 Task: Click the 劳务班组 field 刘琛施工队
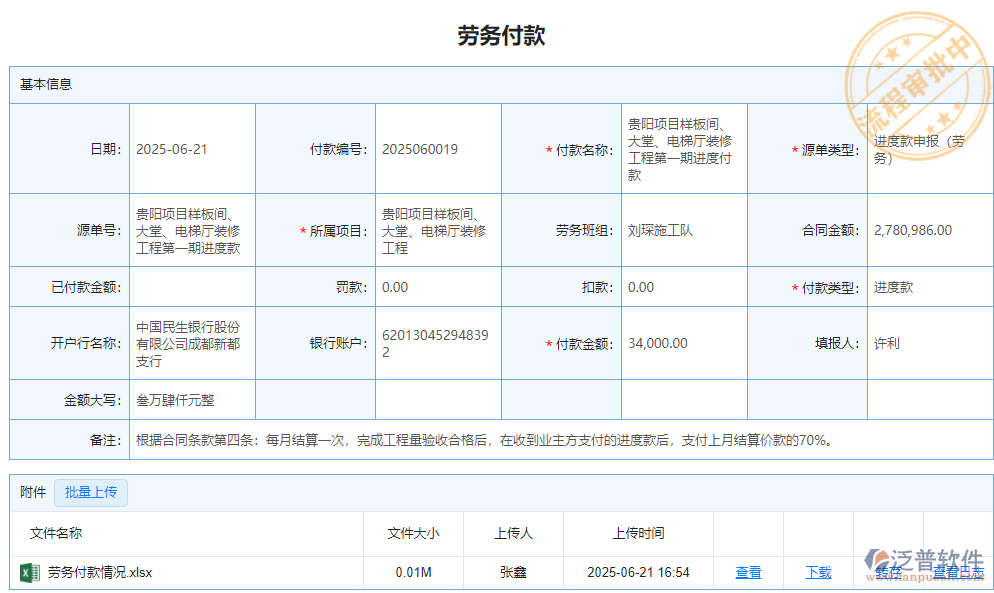click(x=683, y=230)
